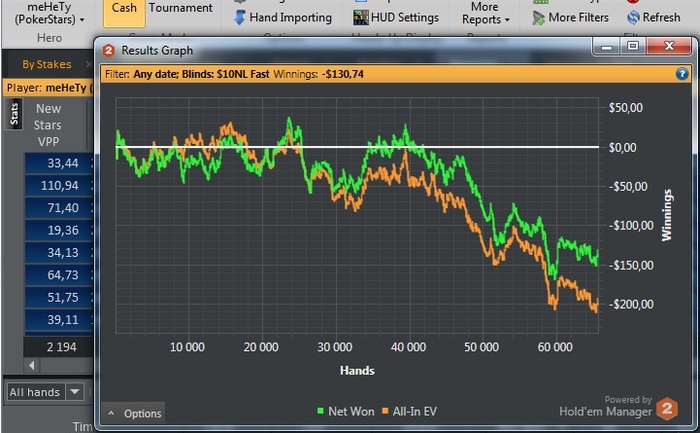700x433 pixels.
Task: Click the Results Graph title icon
Action: [x=108, y=50]
